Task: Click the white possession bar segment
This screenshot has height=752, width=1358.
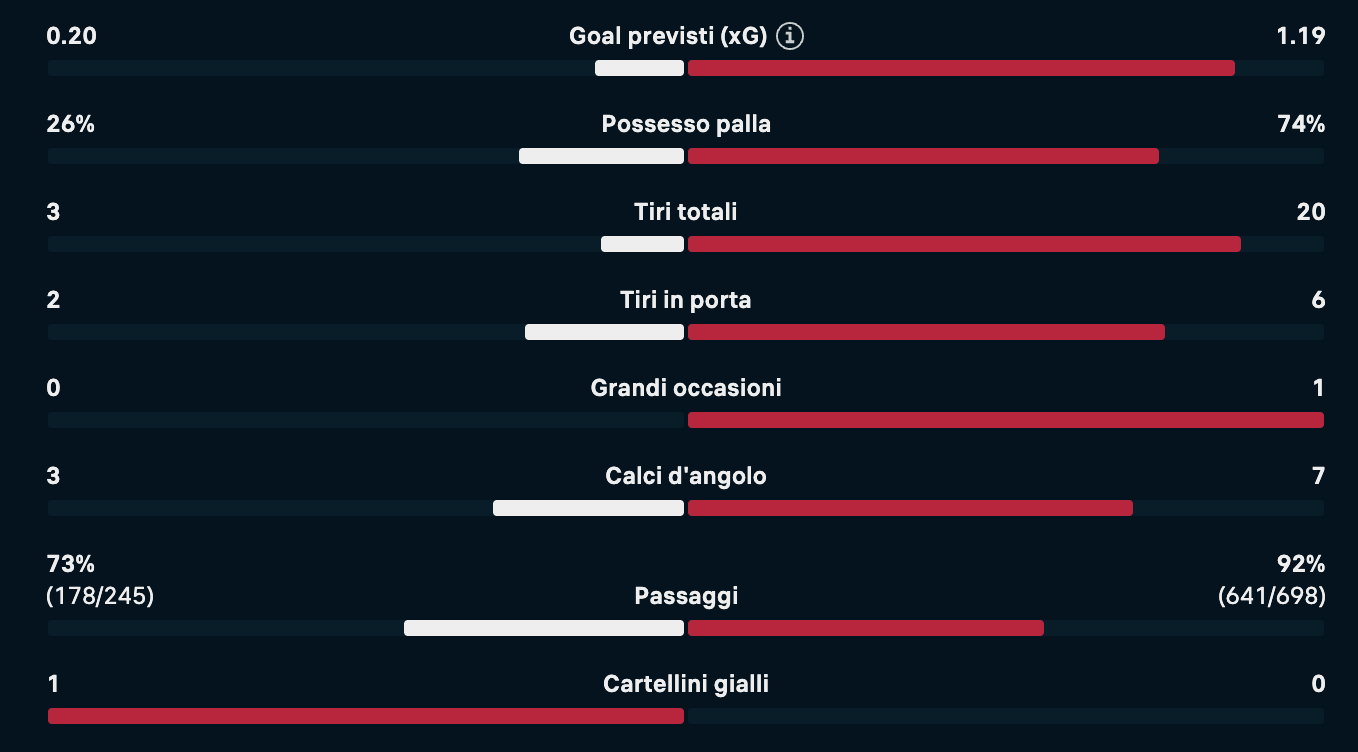Action: [x=601, y=156]
